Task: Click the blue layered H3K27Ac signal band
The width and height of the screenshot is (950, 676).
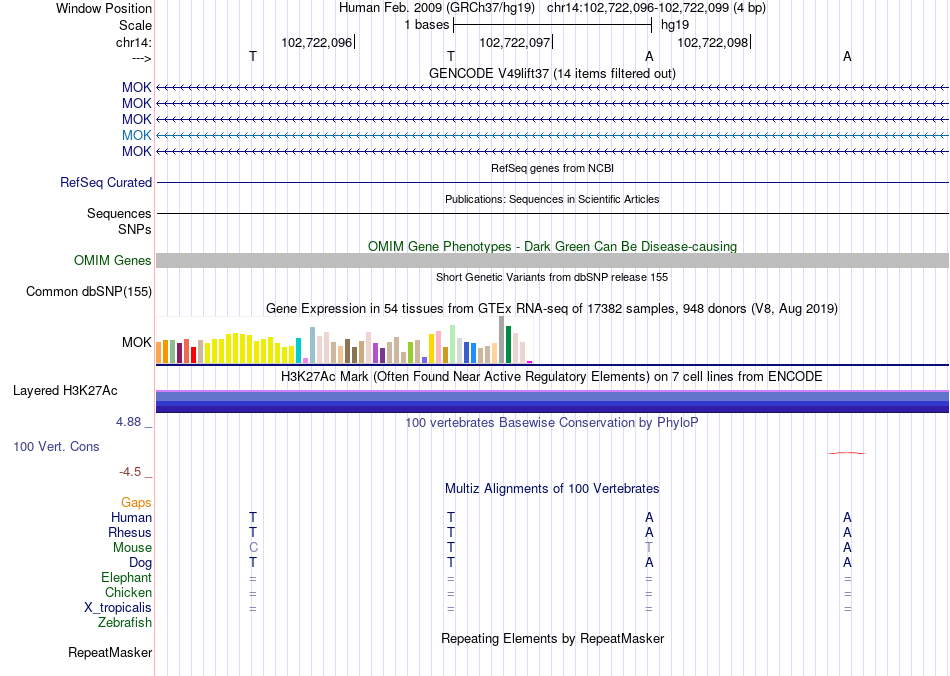Action: click(552, 402)
